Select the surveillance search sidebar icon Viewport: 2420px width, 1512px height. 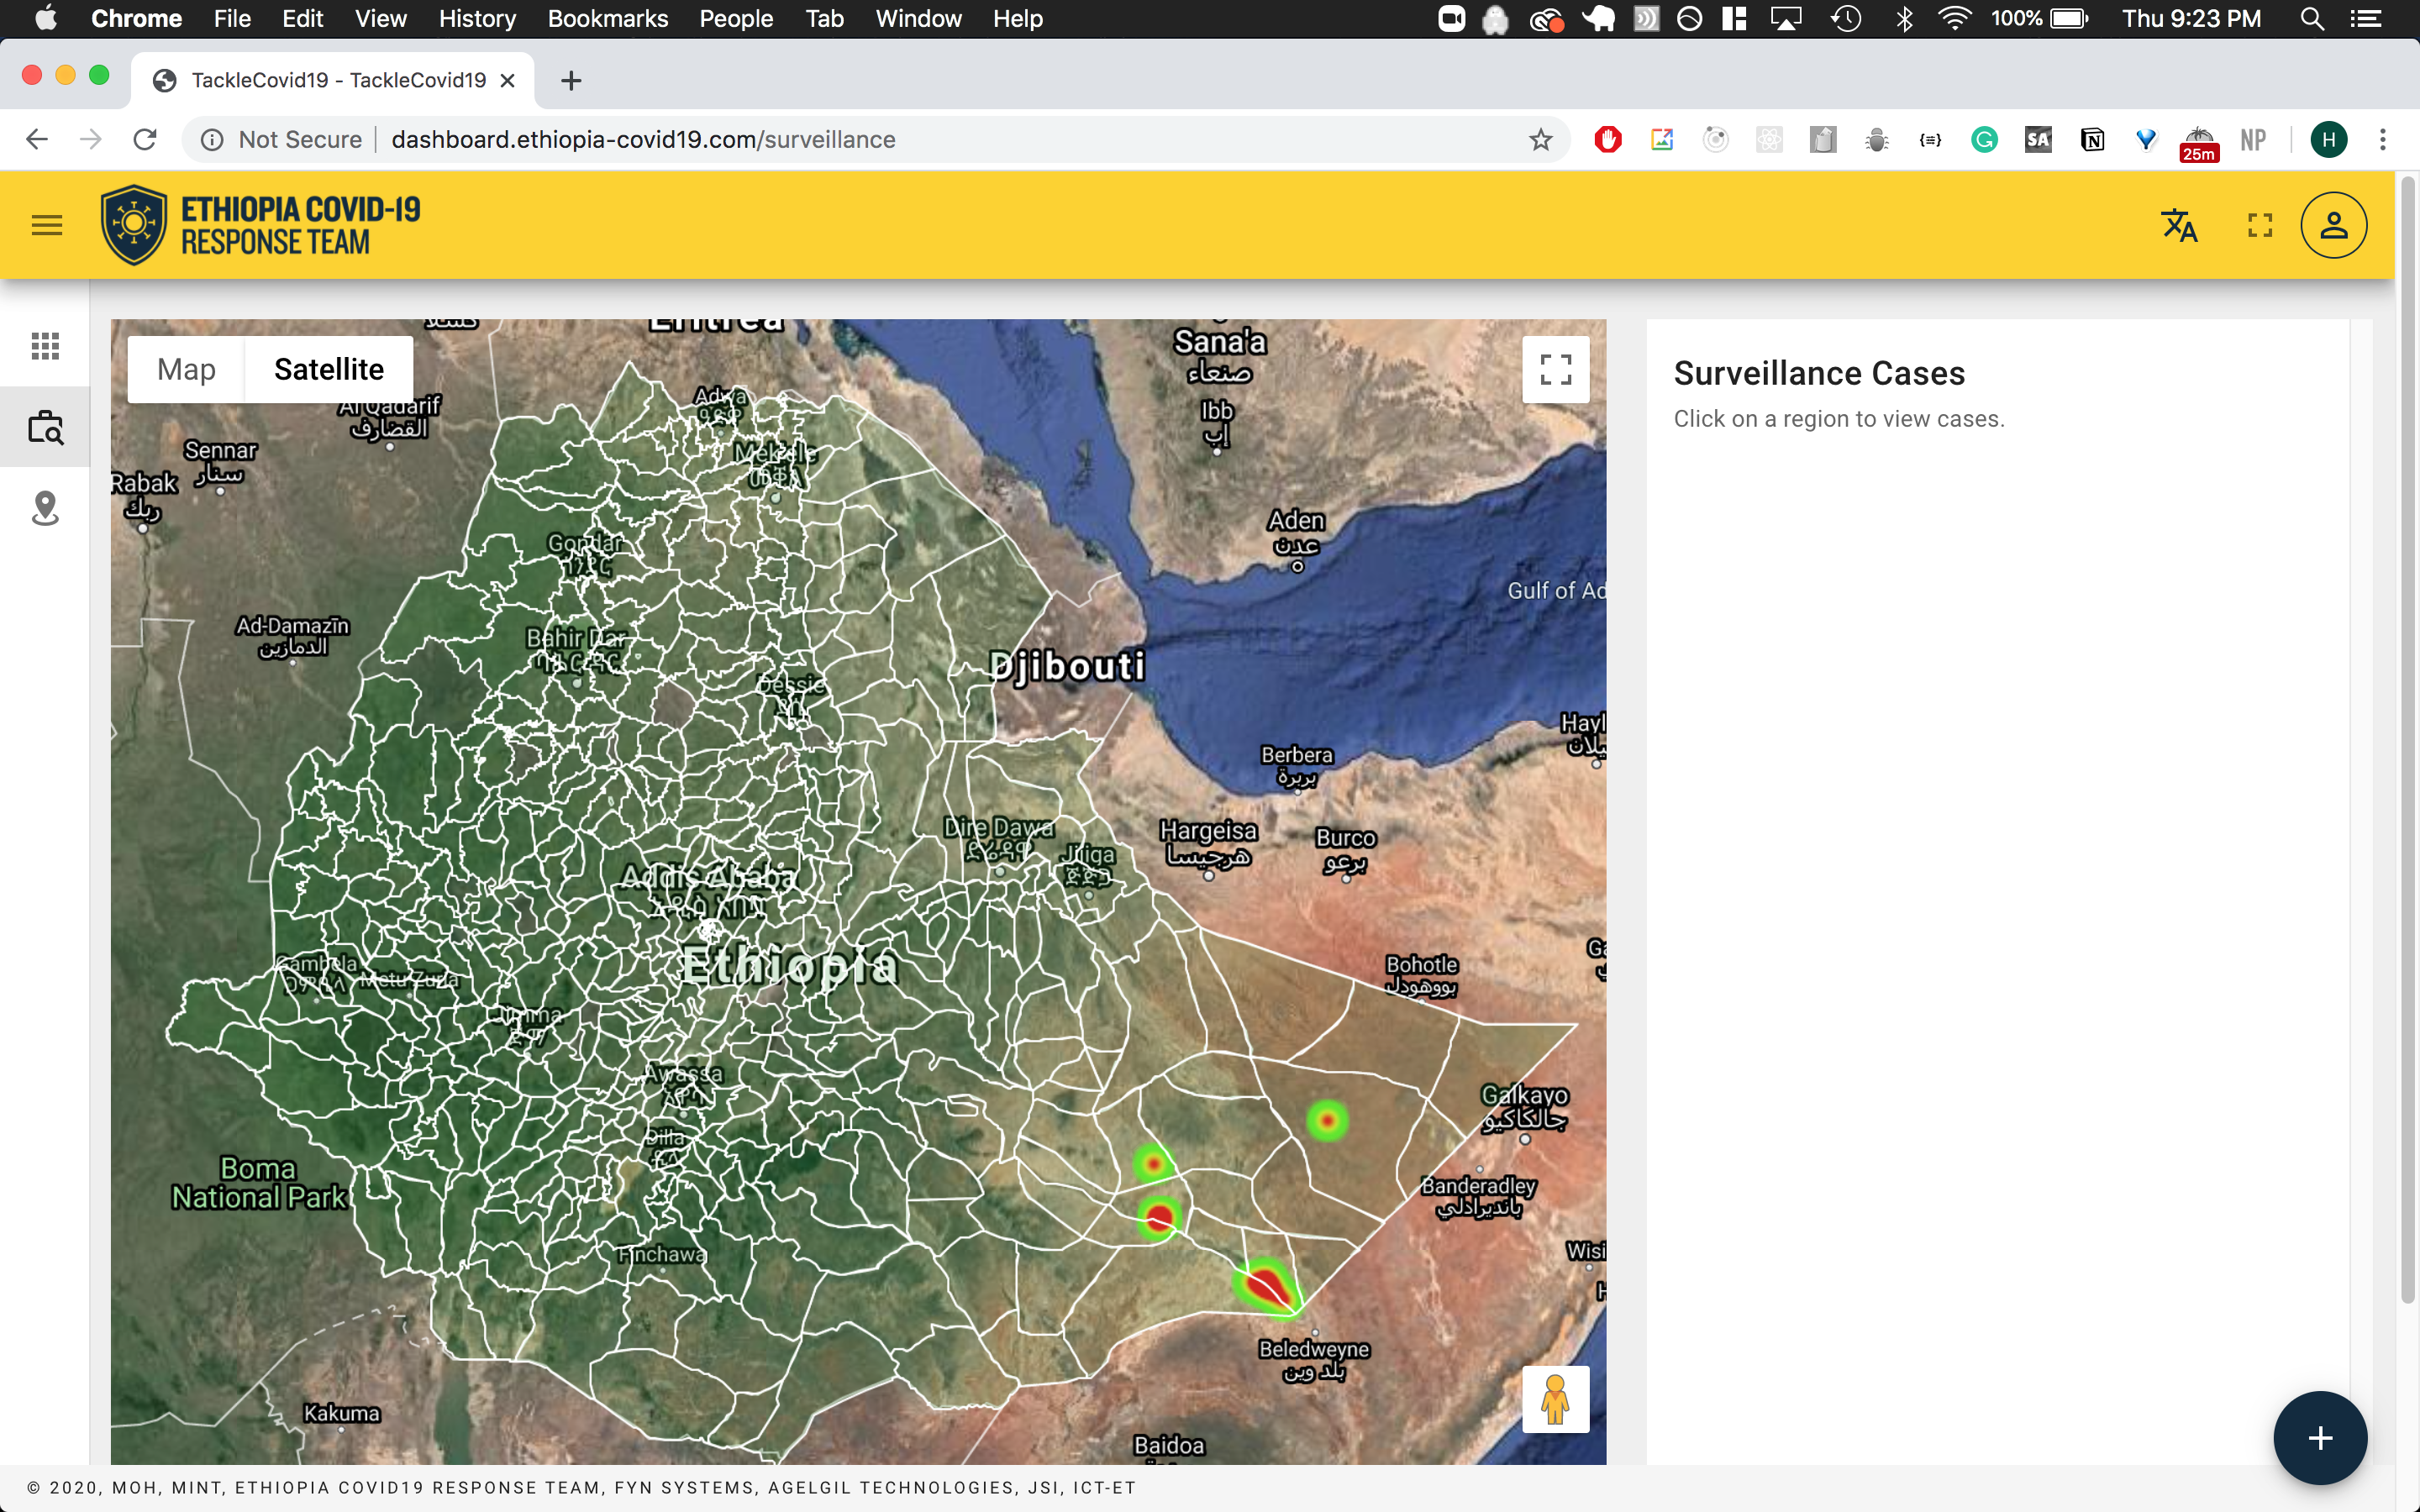pyautogui.click(x=45, y=427)
